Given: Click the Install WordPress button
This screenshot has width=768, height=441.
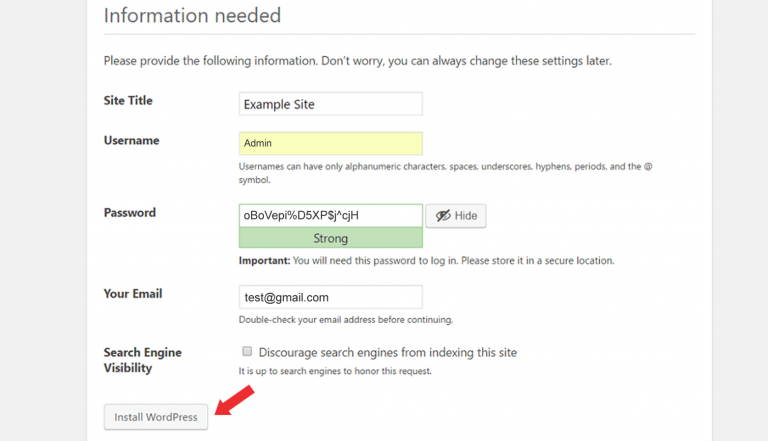Looking at the screenshot, I should tap(156, 417).
